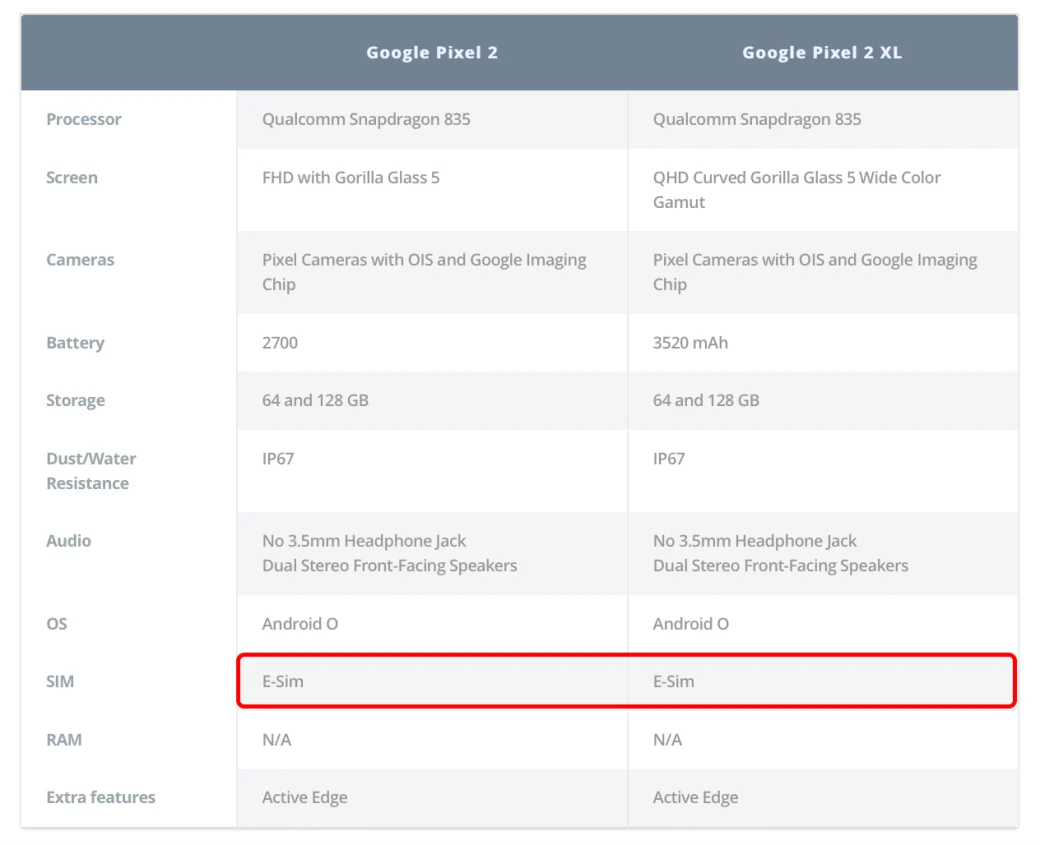Click Pixel 2 Active Edge cell
Image resolution: width=1040 pixels, height=845 pixels.
[432, 798]
